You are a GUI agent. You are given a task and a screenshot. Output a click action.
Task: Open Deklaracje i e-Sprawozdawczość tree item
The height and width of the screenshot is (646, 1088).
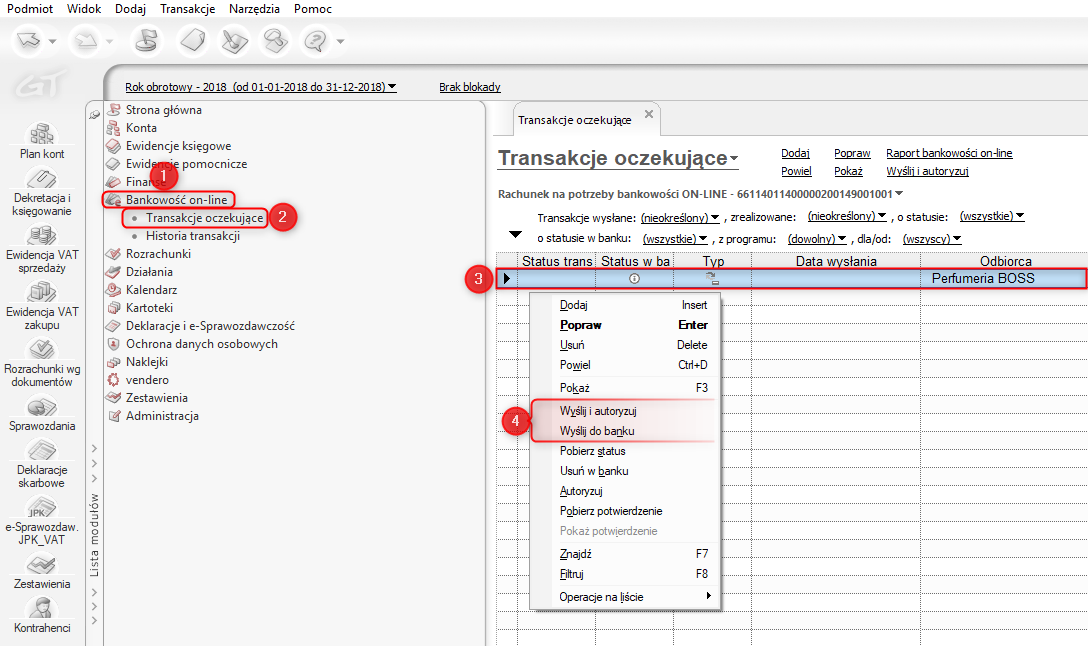click(210, 326)
